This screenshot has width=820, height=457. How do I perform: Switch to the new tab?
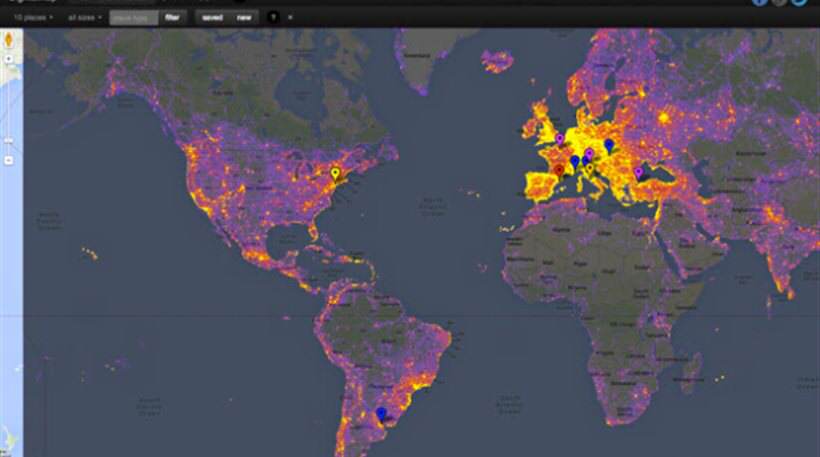pos(243,17)
